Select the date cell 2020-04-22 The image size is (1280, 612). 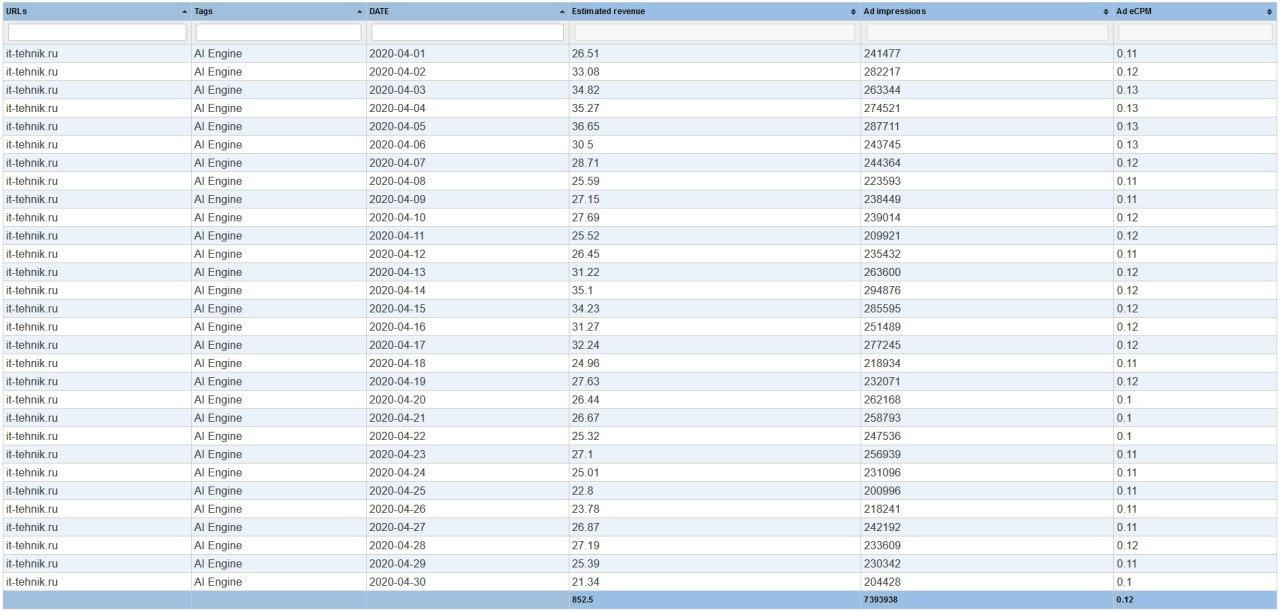397,437
